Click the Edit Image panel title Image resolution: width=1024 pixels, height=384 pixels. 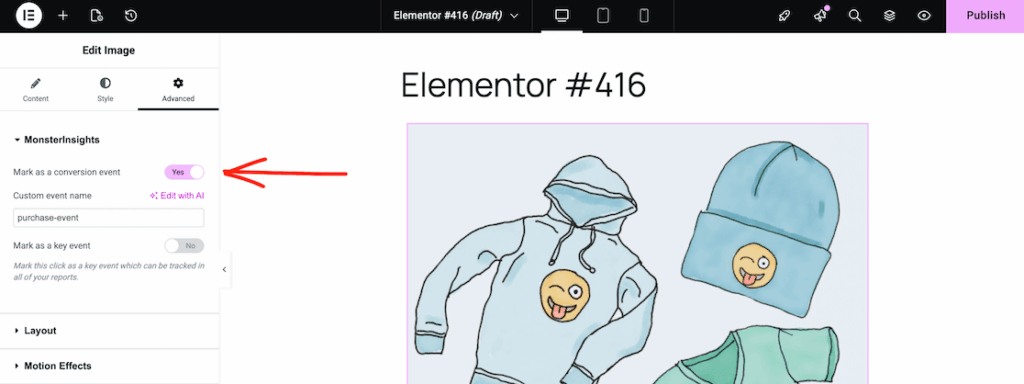(108, 50)
